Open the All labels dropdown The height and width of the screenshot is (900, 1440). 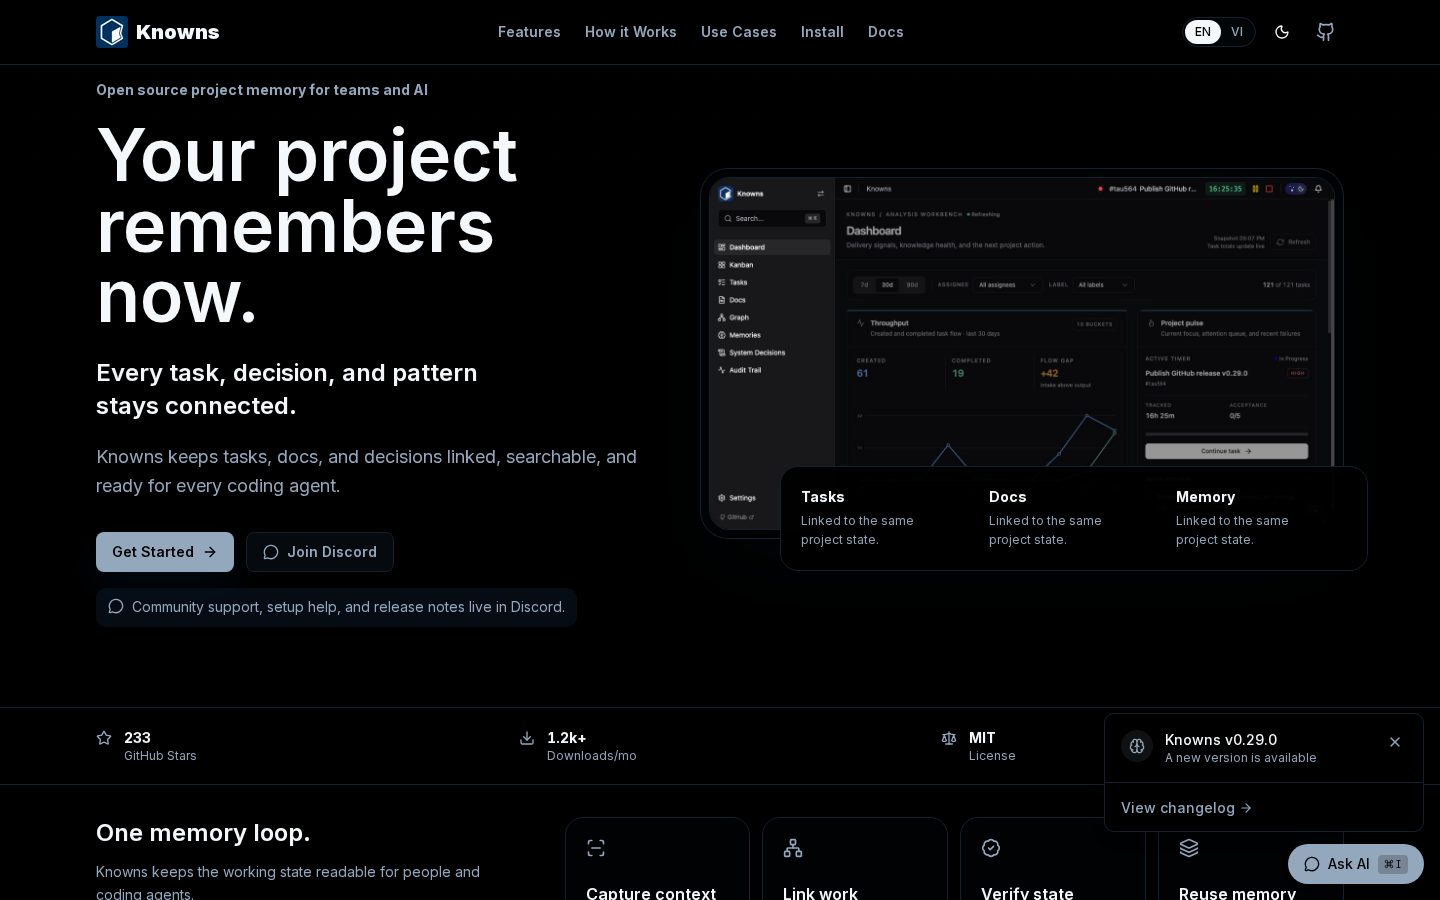pyautogui.click(x=1104, y=285)
